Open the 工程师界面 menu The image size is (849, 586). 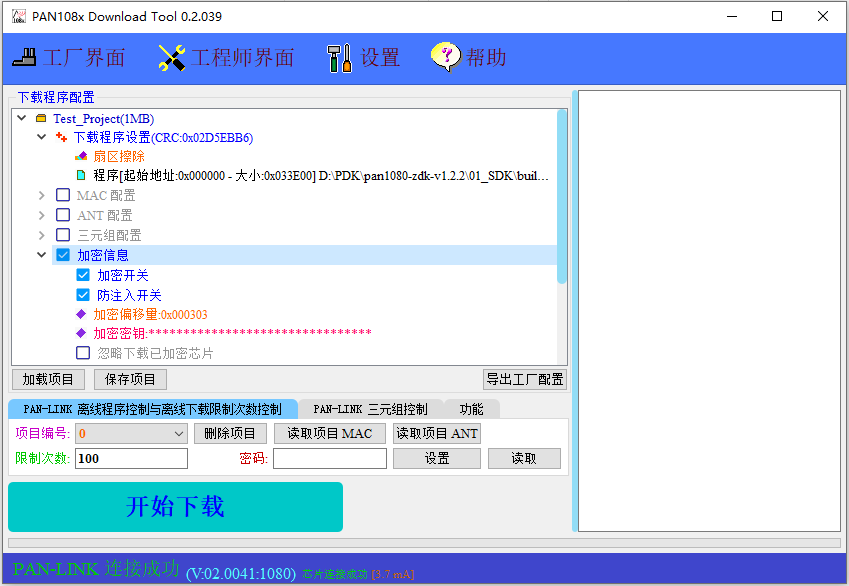(x=226, y=57)
